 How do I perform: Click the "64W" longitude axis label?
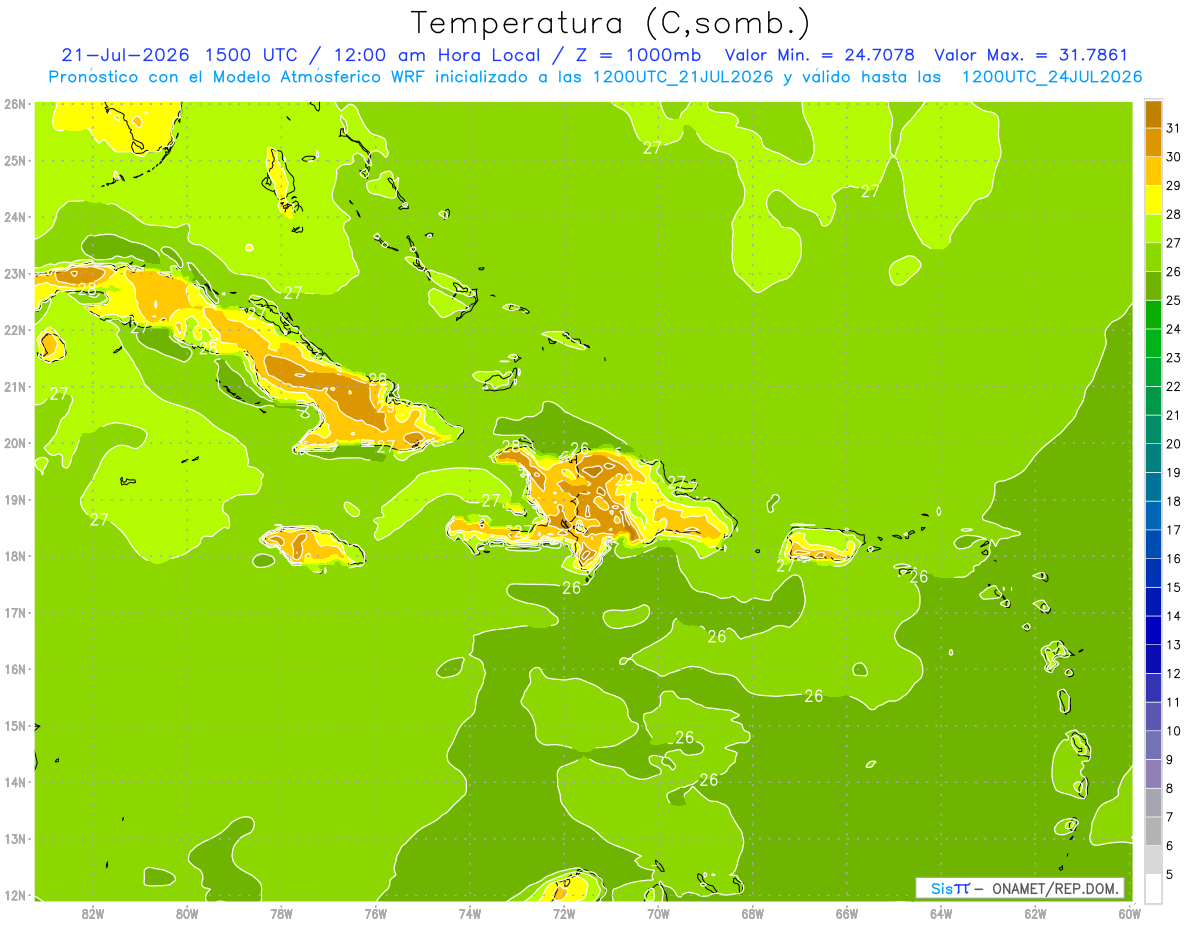coord(941,914)
